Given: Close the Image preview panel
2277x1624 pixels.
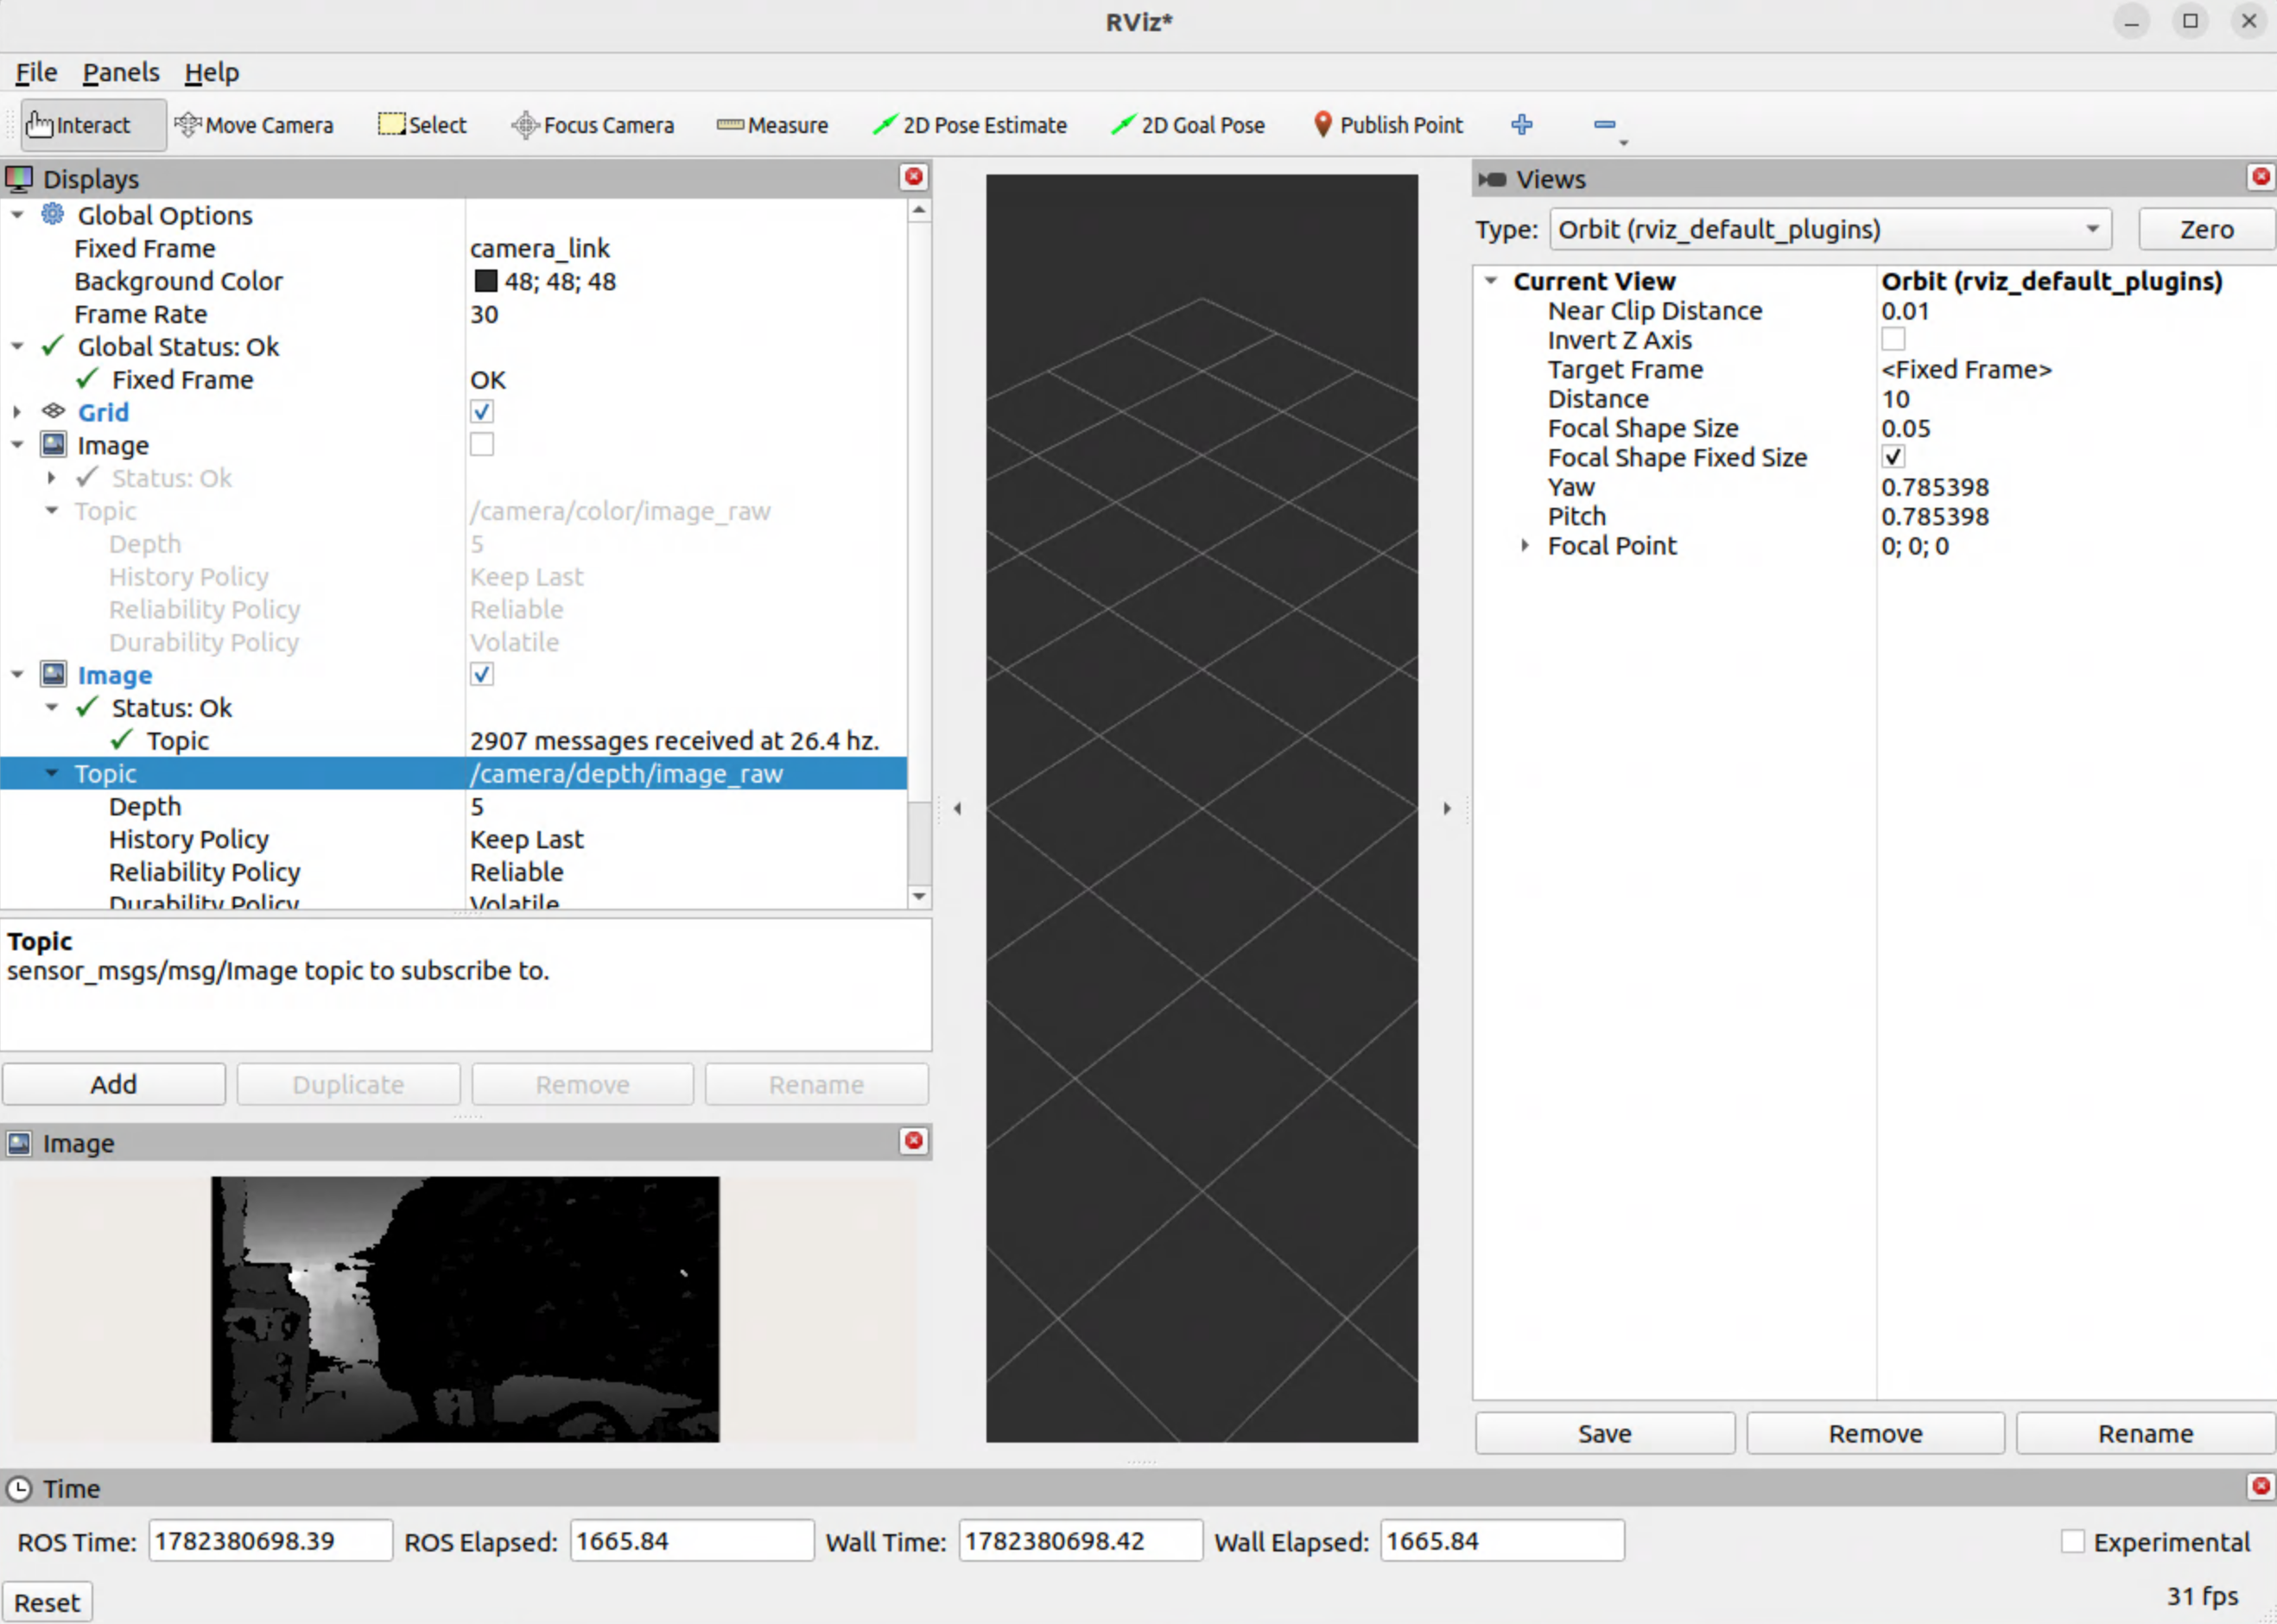Looking at the screenshot, I should tap(913, 1141).
